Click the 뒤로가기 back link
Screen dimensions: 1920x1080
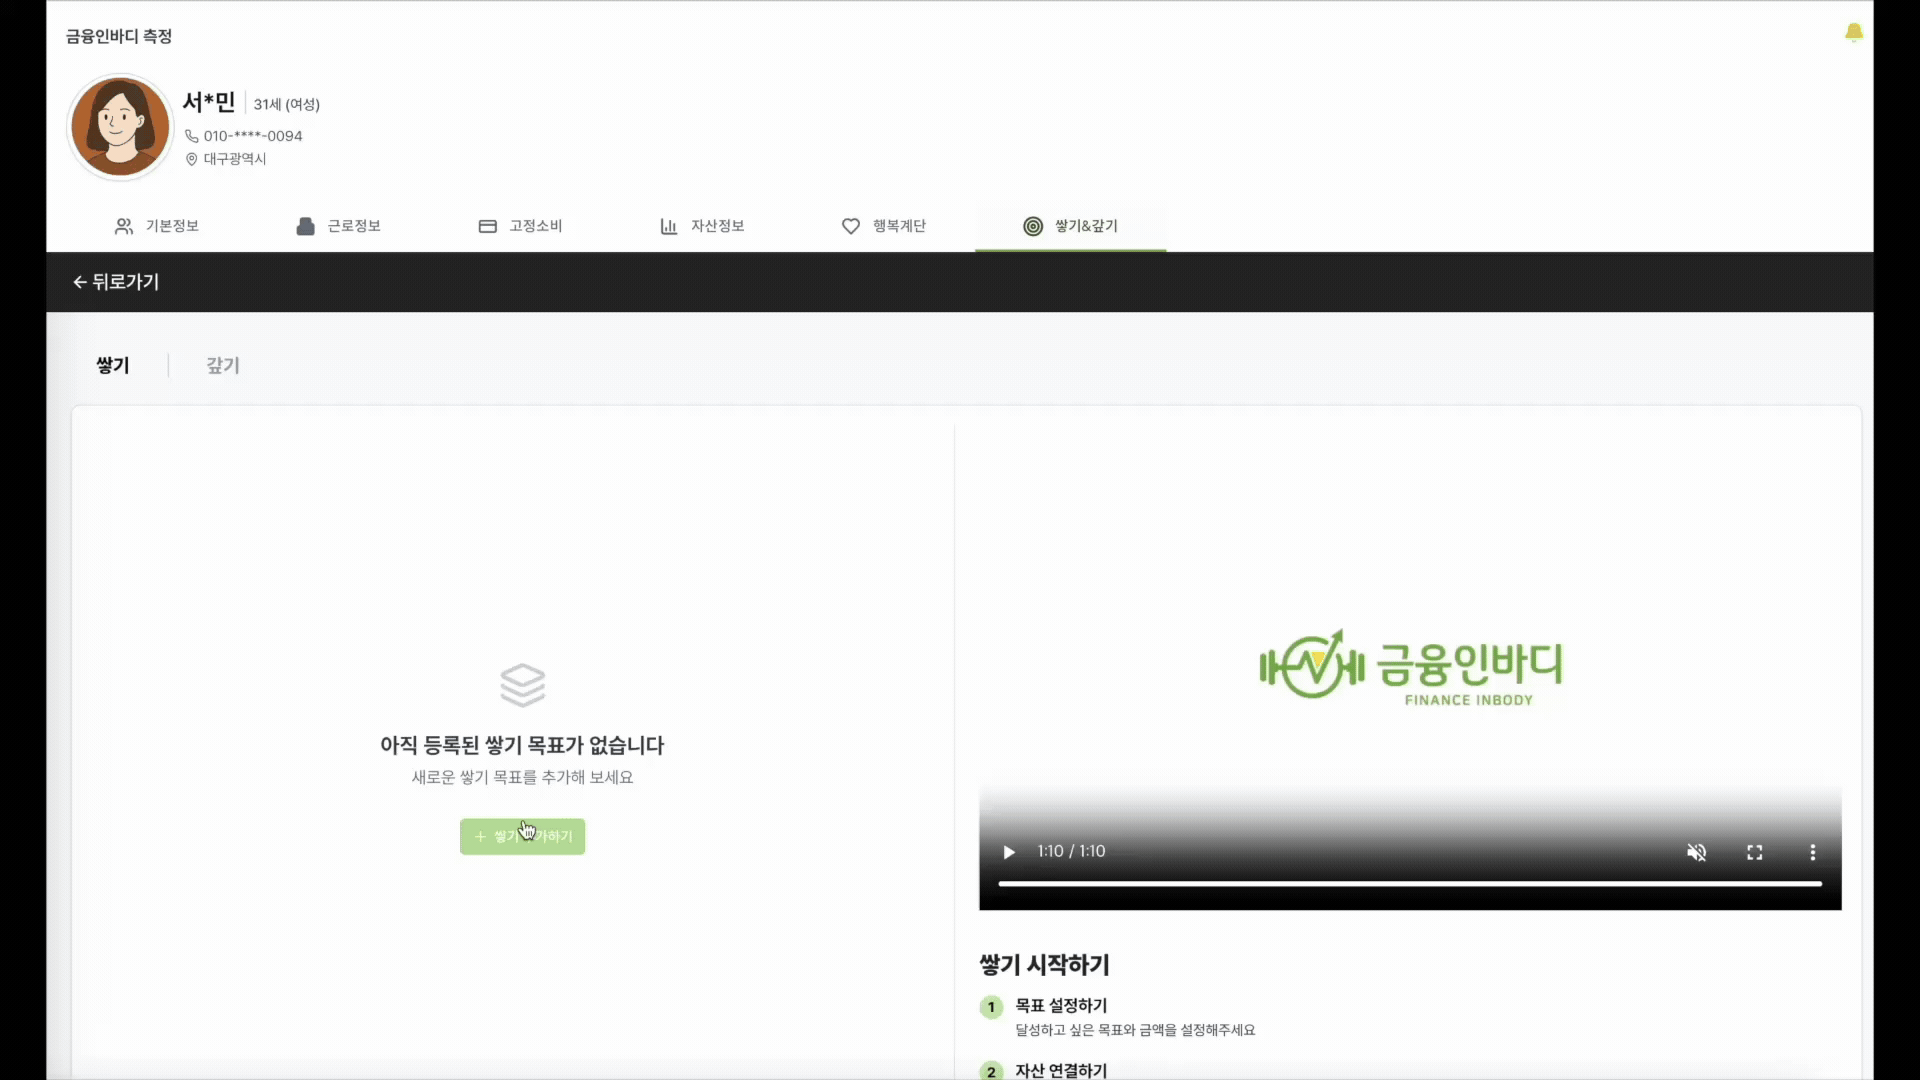click(125, 281)
